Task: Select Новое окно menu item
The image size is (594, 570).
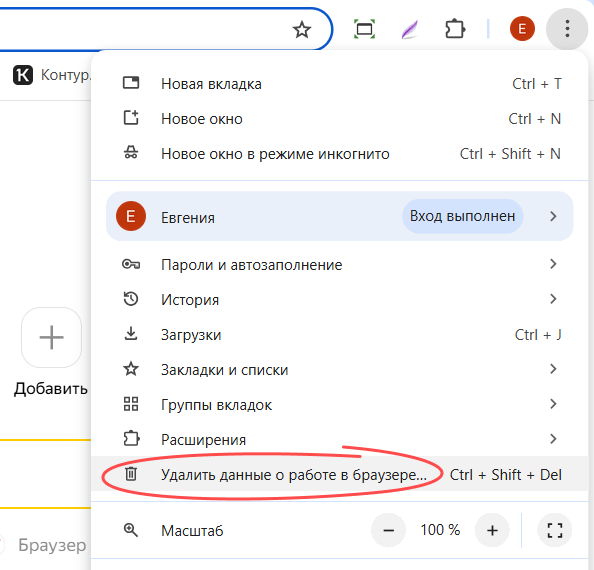Action: [x=340, y=119]
